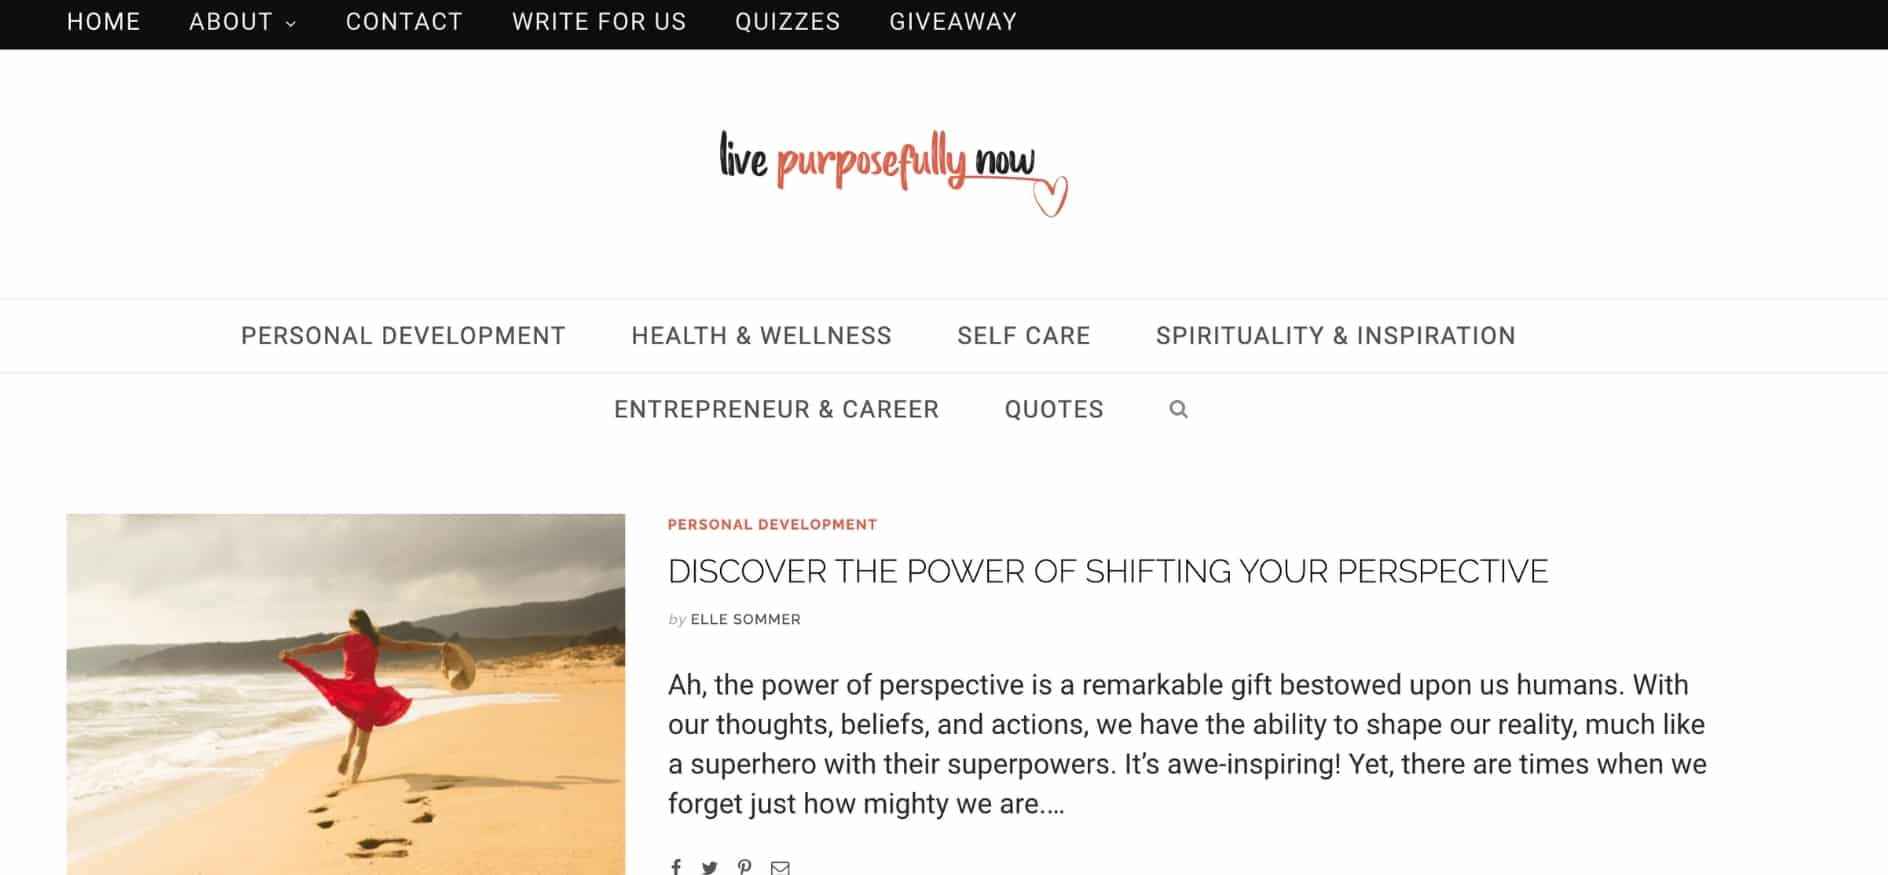1888x875 pixels.
Task: Expand the About dropdown menu
Action: pos(242,22)
